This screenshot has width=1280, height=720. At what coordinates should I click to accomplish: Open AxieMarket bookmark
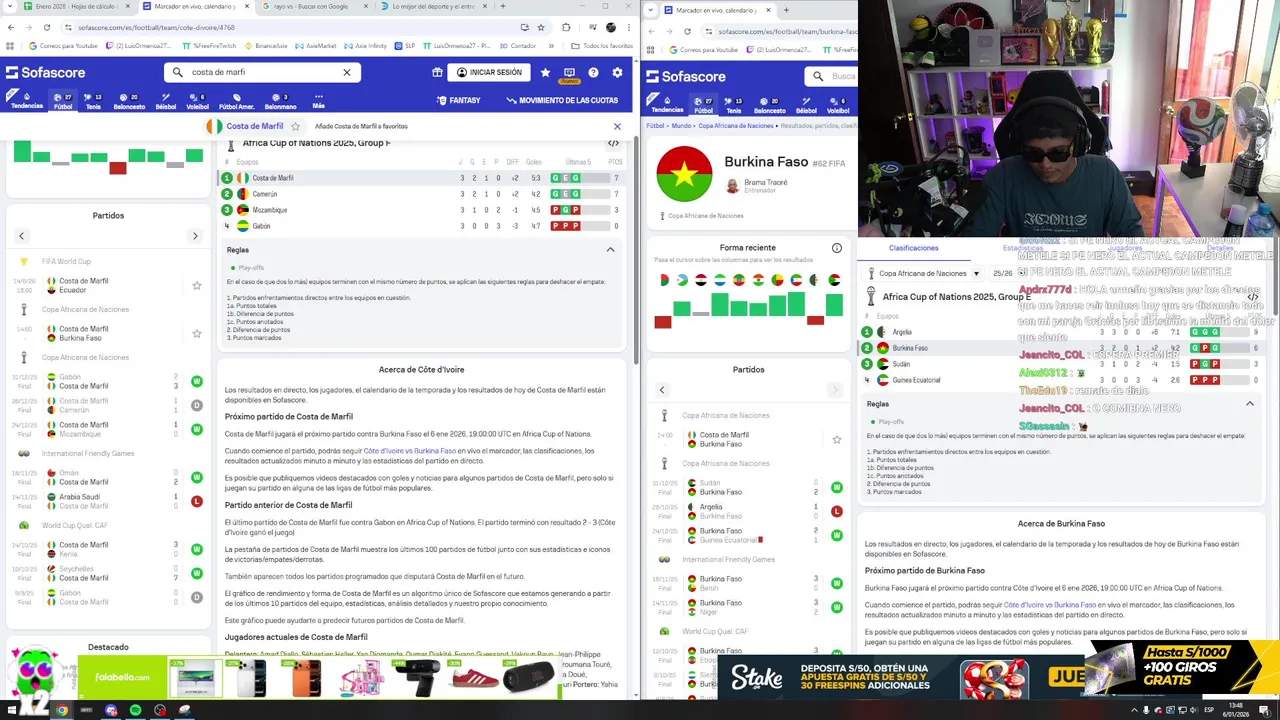click(315, 46)
